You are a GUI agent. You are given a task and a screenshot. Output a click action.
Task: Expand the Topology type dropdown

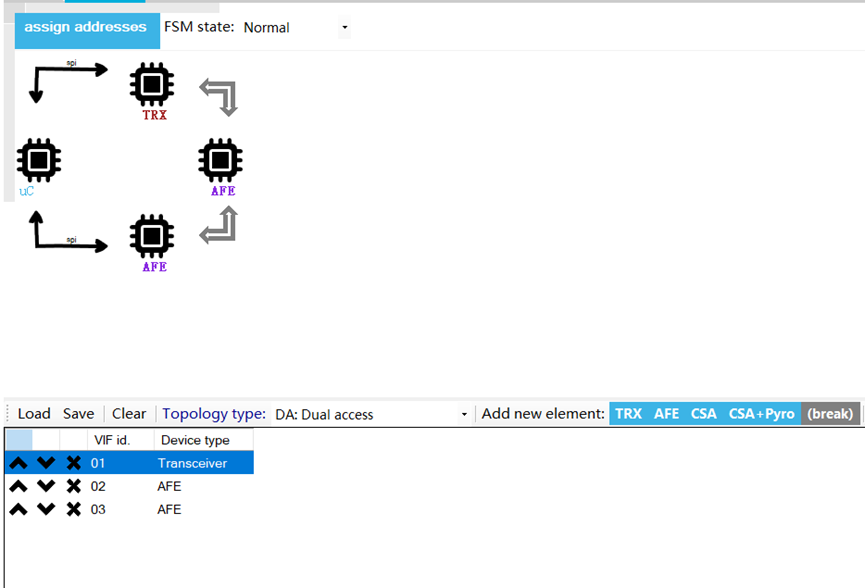point(371,414)
